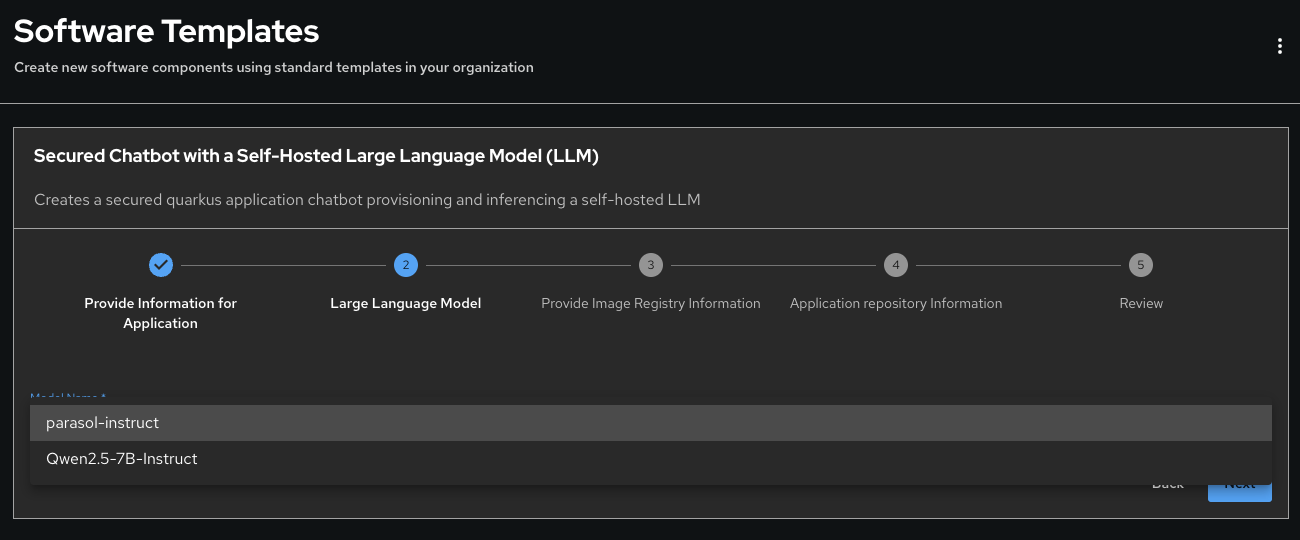Screen dimensions: 1300x540
Task: Click the quarkus chatbot template description text
Action: 367,199
